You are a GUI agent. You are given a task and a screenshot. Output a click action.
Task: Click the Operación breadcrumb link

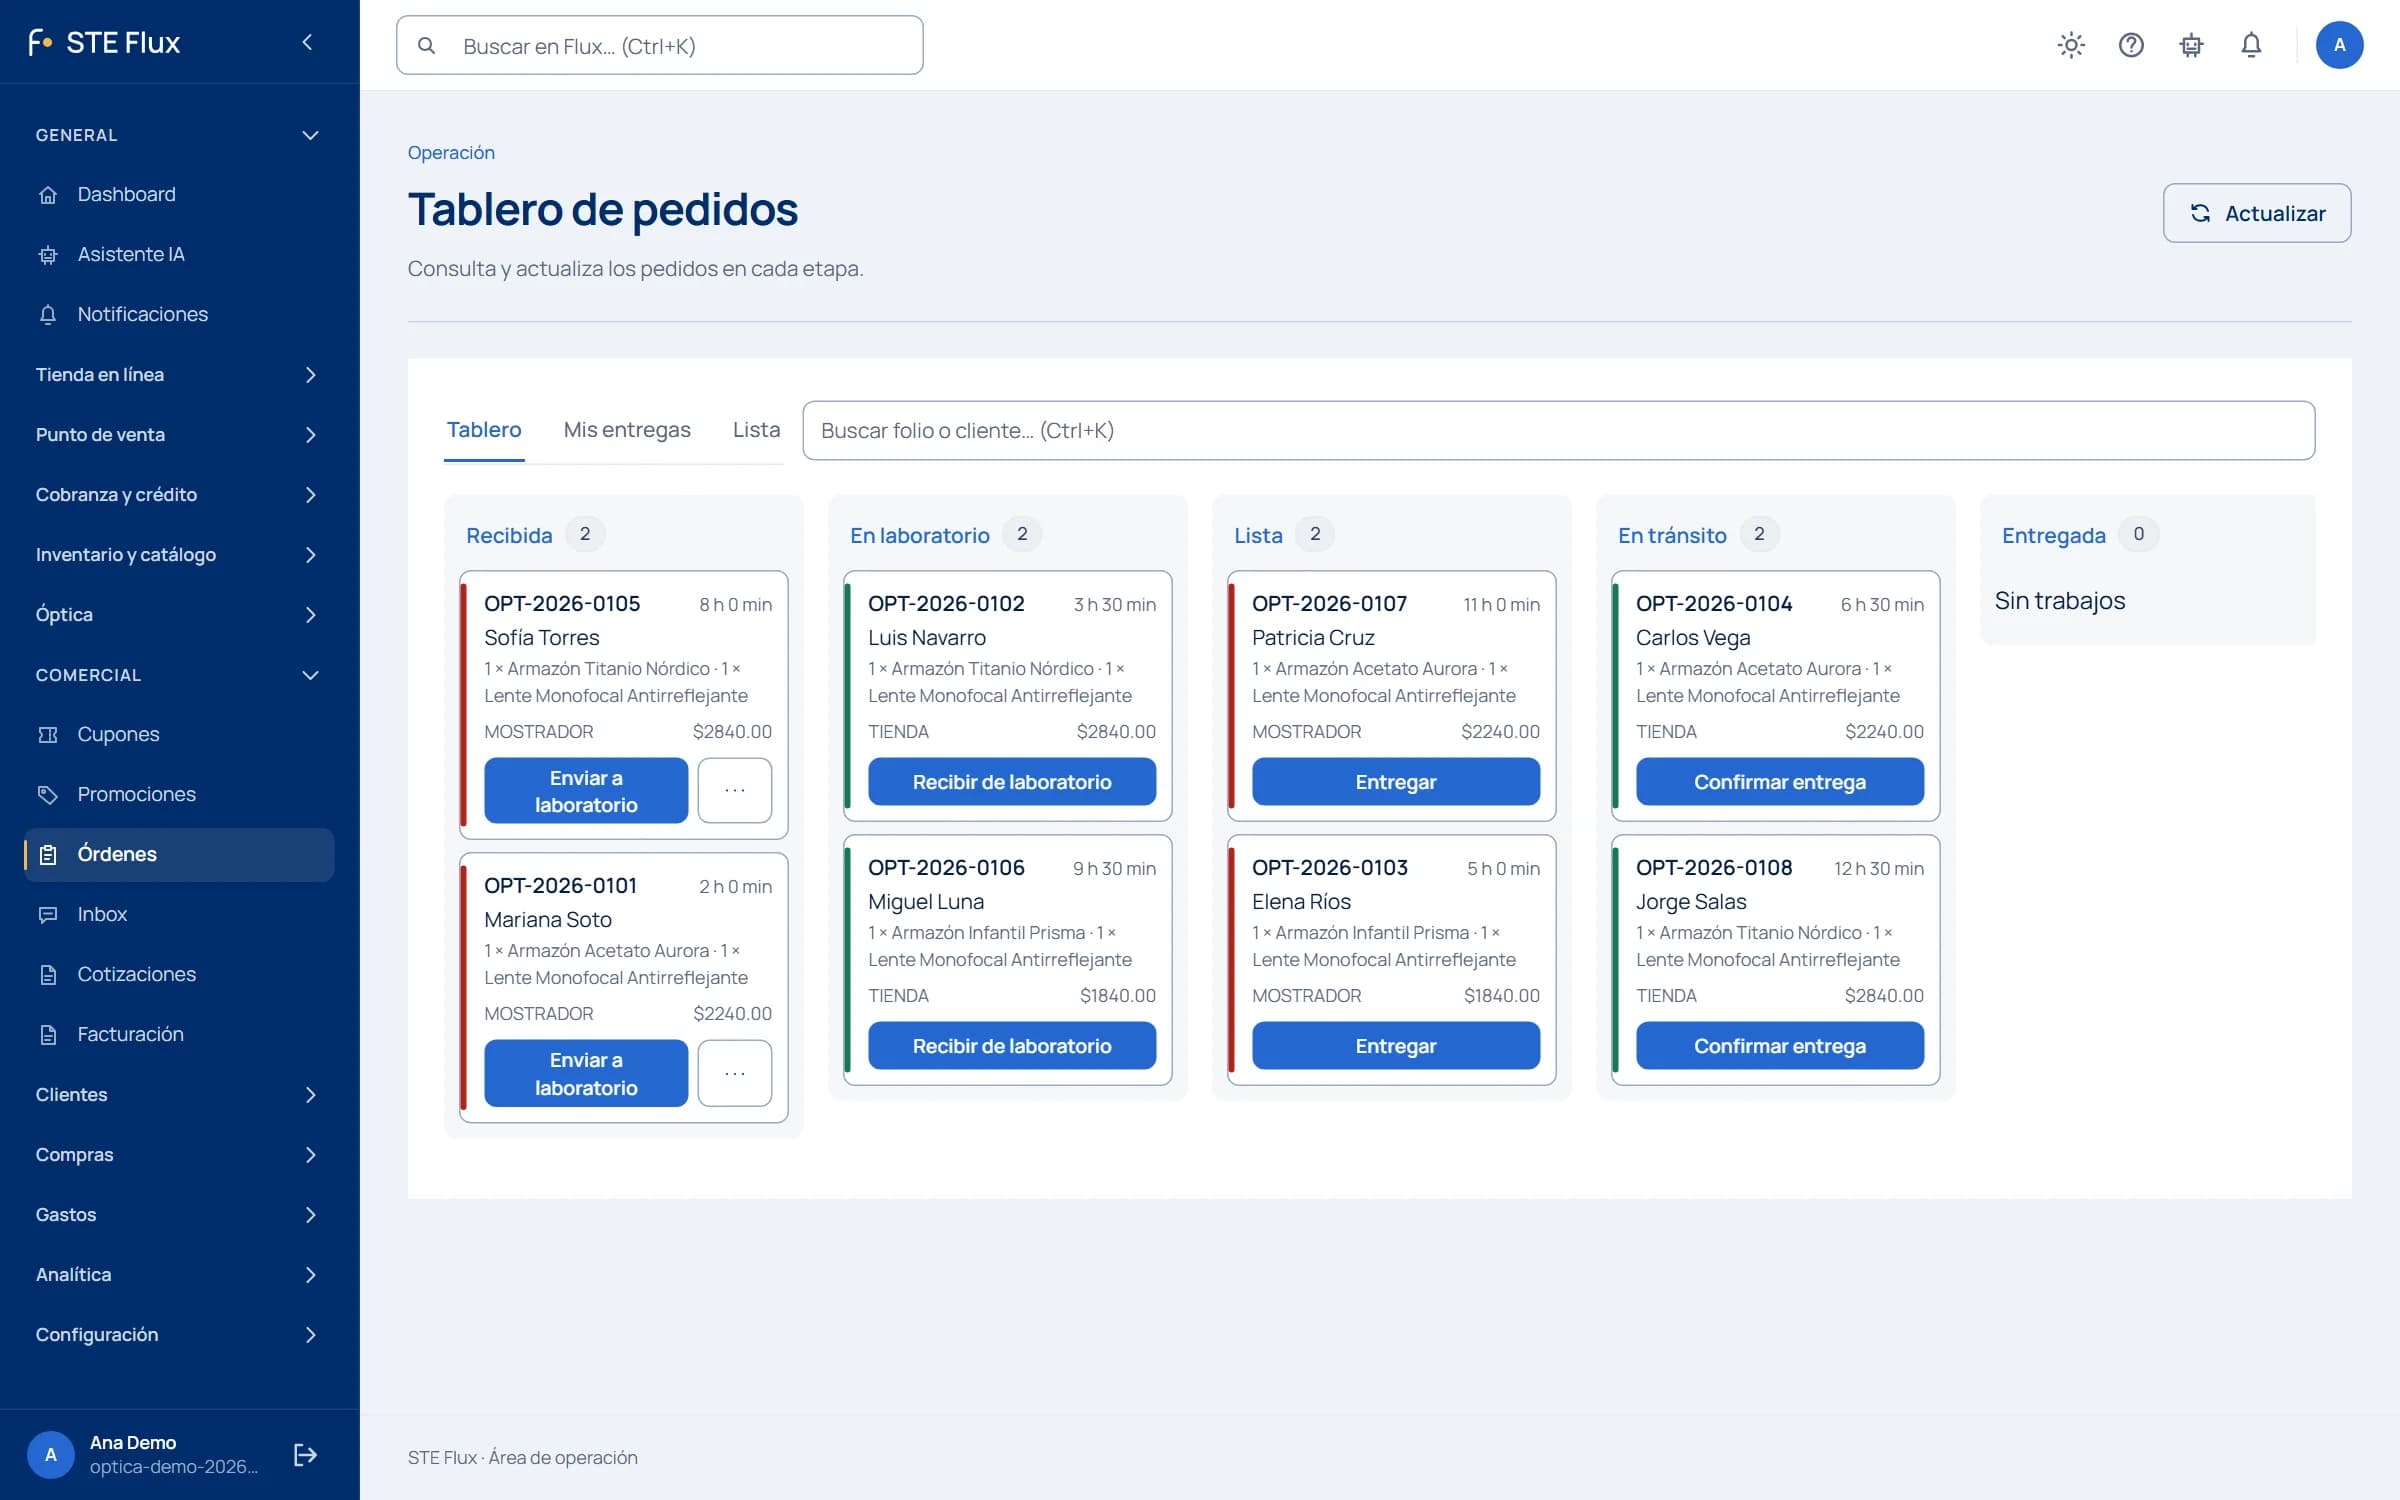(451, 152)
